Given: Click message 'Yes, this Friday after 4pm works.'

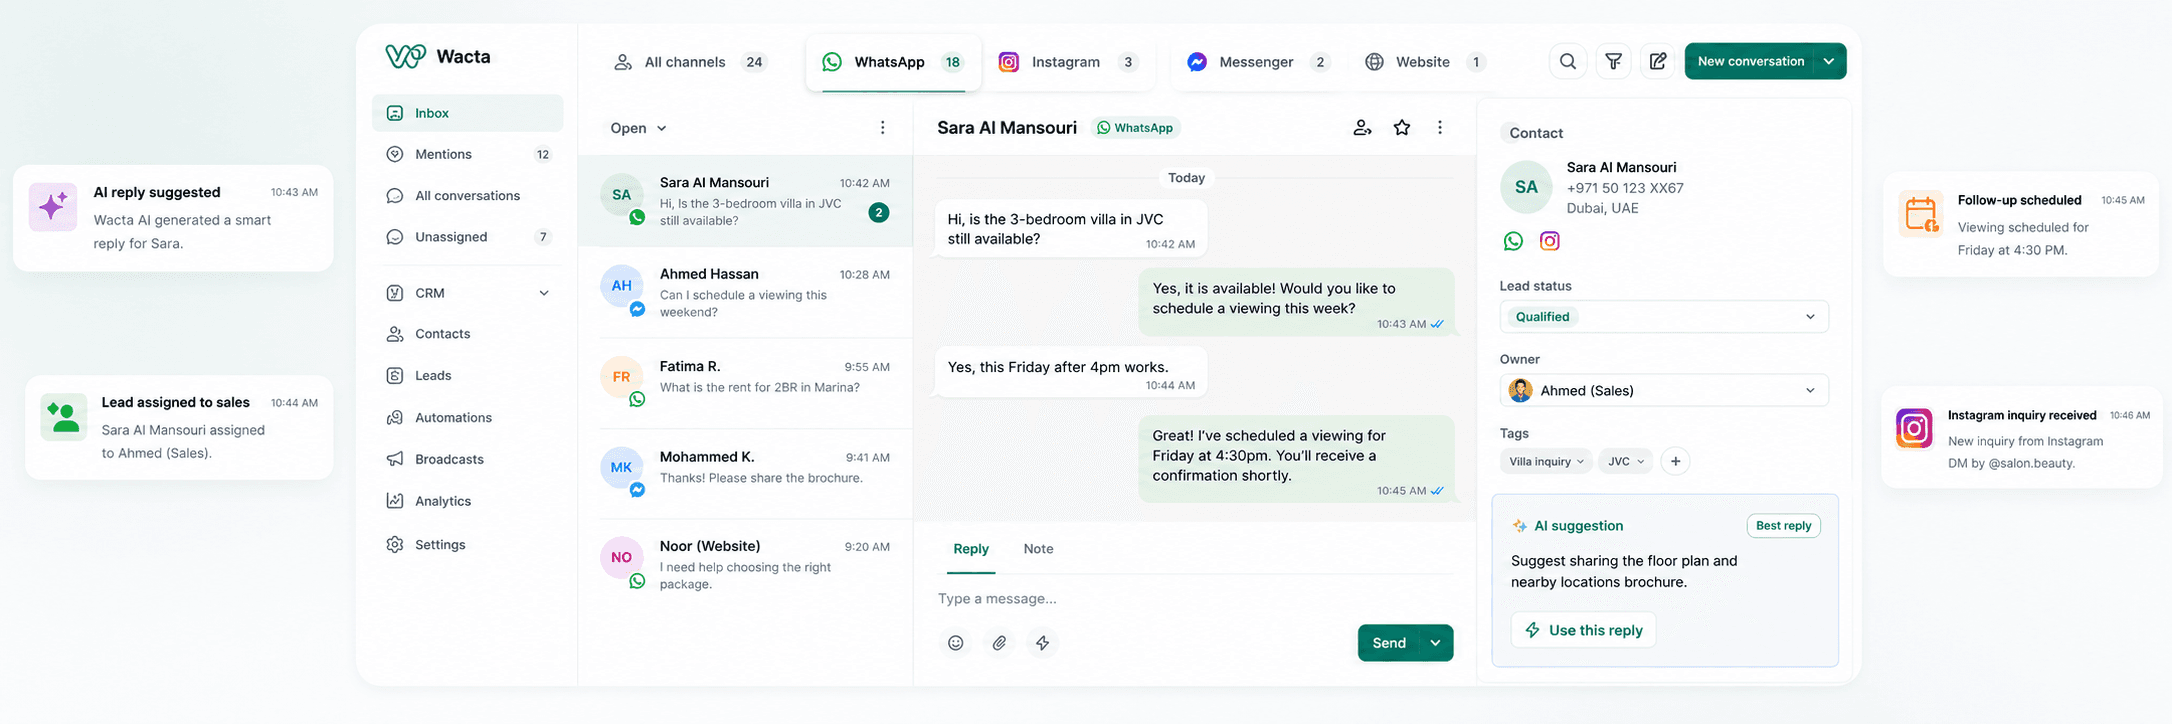Looking at the screenshot, I should (x=1070, y=372).
